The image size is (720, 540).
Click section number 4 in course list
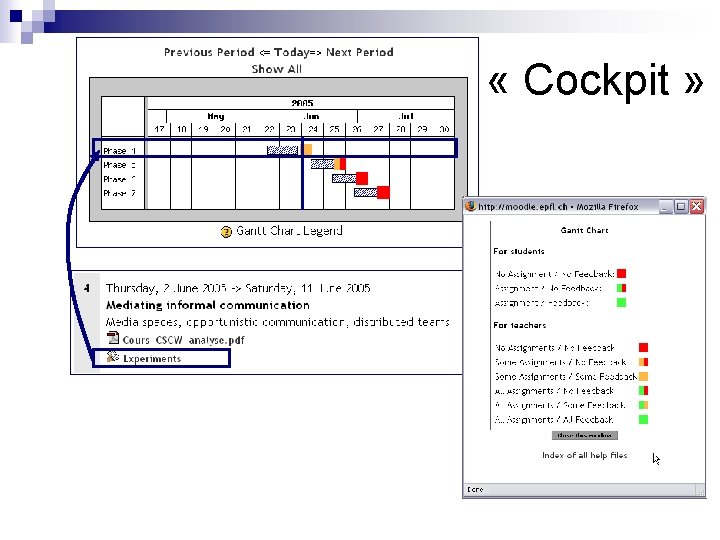[x=87, y=288]
